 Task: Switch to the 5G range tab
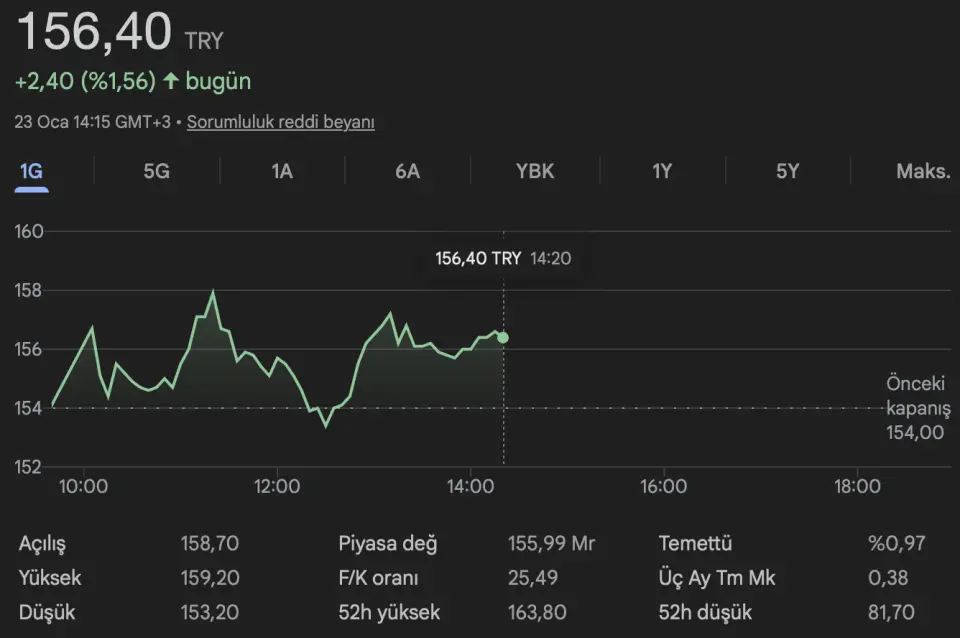pos(156,171)
